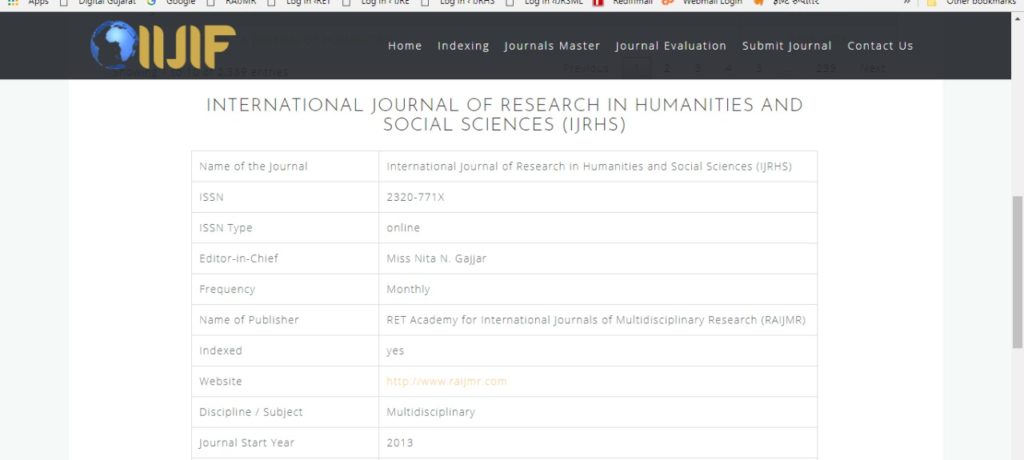Click the IIJIF globe logo
The image size is (1024, 460).
tap(163, 46)
